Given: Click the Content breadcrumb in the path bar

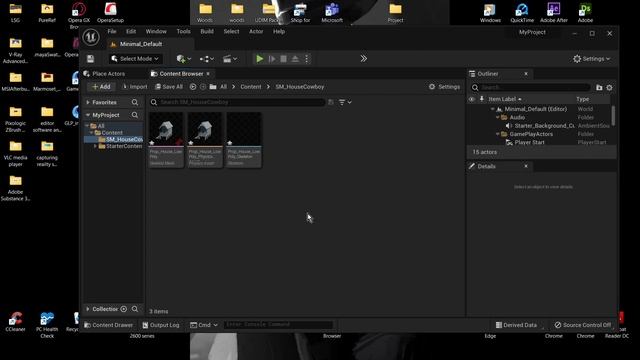Looking at the screenshot, I should 251,87.
